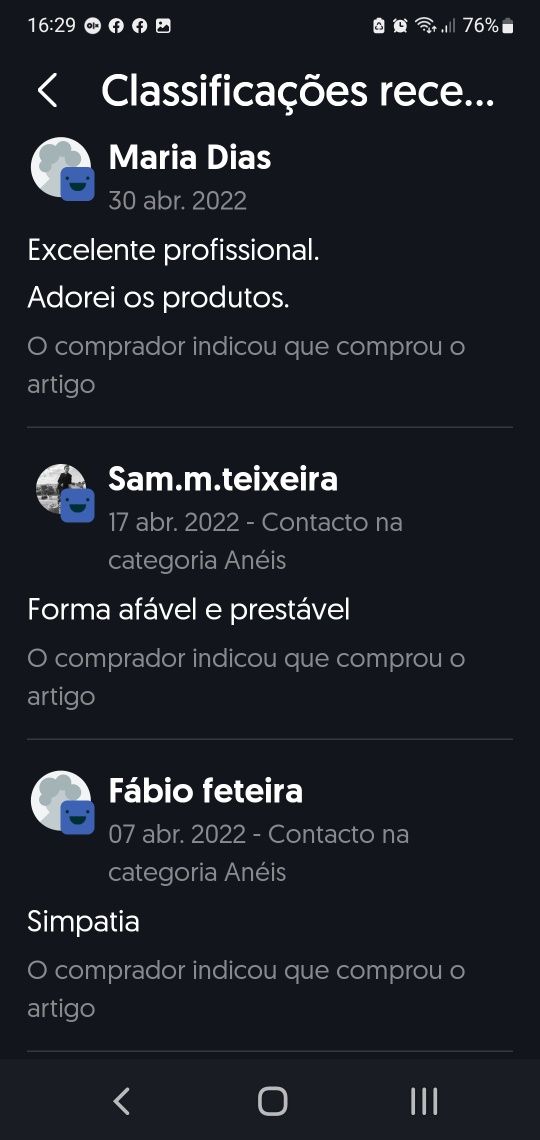Tap the battery indicator in status bar
540x1140 pixels.
pos(507,26)
